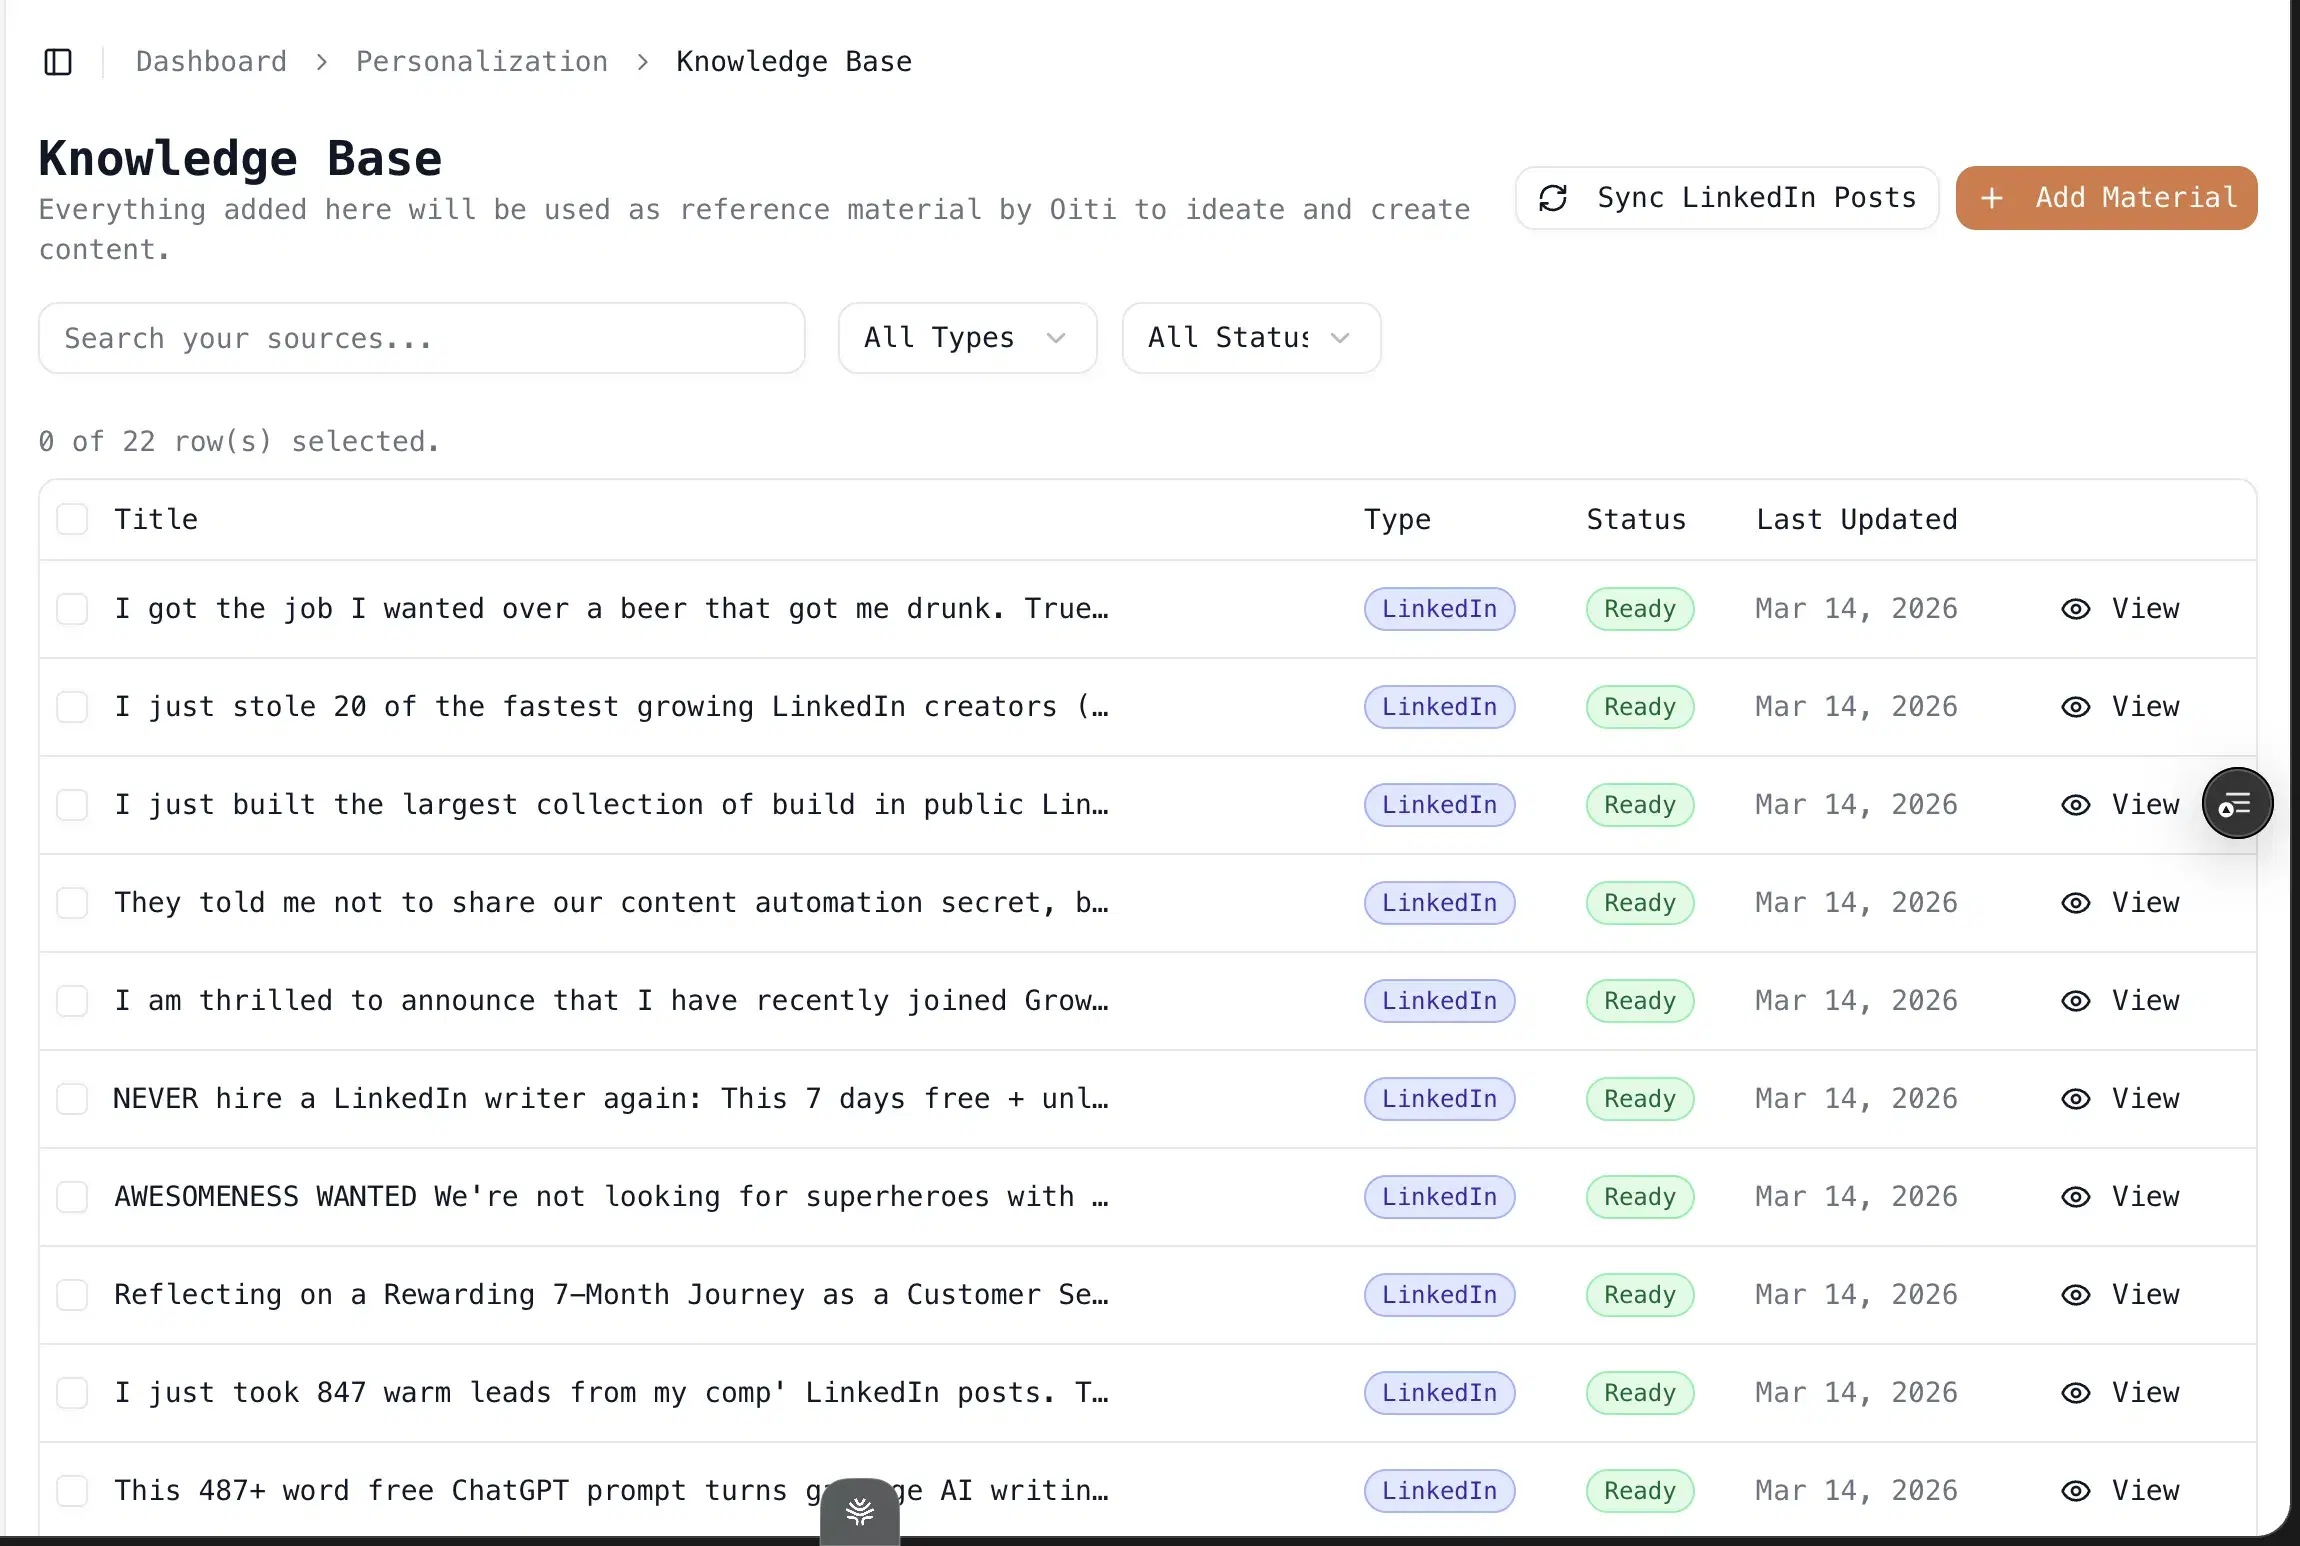The height and width of the screenshot is (1546, 2300).
Task: Click title 'This 487+ word free ChatGPT prompt'
Action: pyautogui.click(x=611, y=1491)
